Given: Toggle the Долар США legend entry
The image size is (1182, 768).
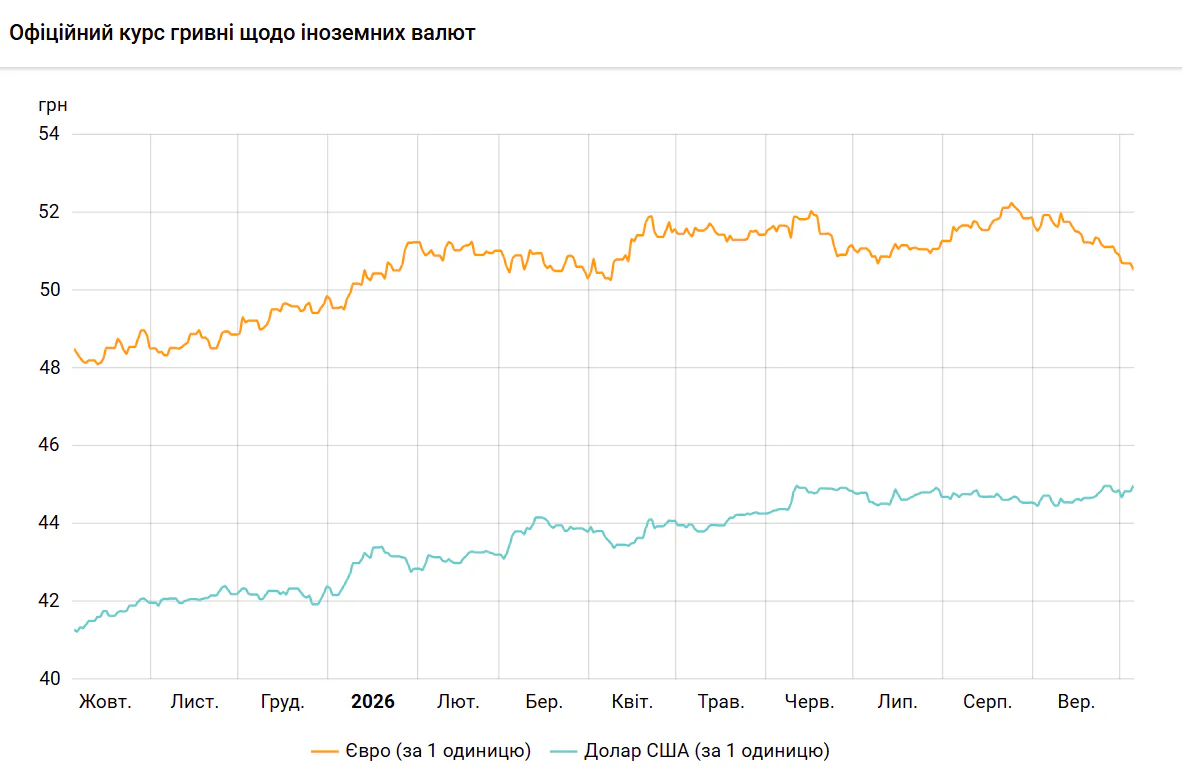Looking at the screenshot, I should pyautogui.click(x=689, y=751).
